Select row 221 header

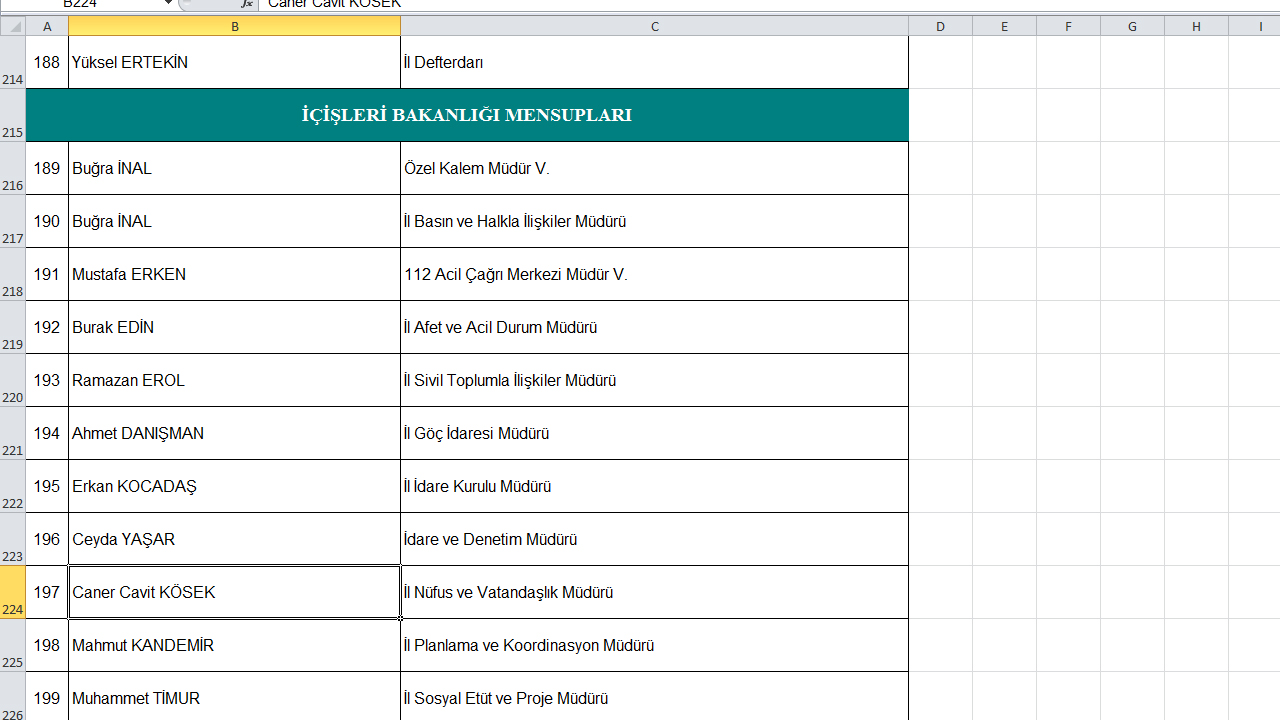12,433
